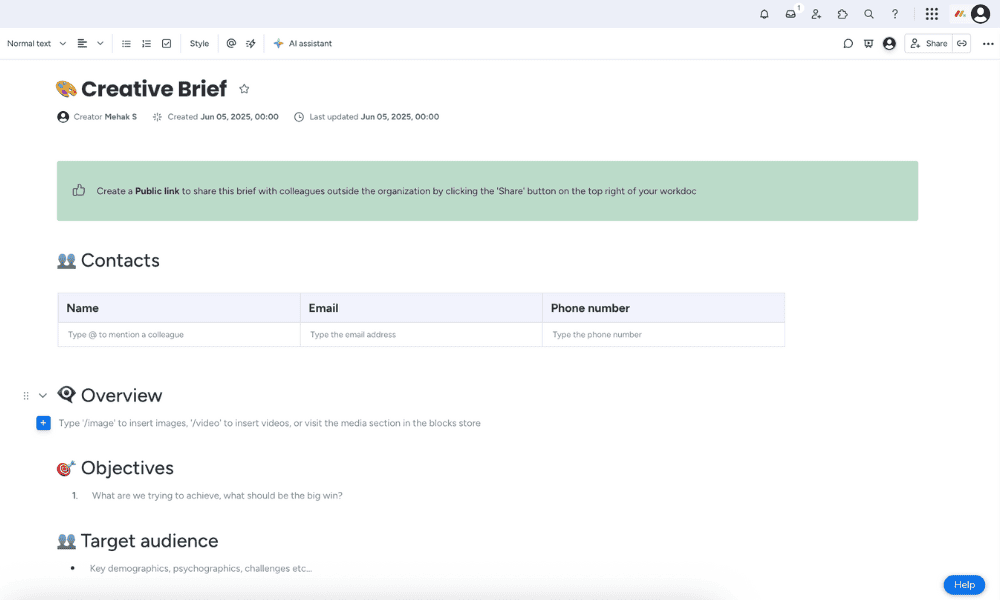Open the comments bubble icon

click(x=848, y=43)
